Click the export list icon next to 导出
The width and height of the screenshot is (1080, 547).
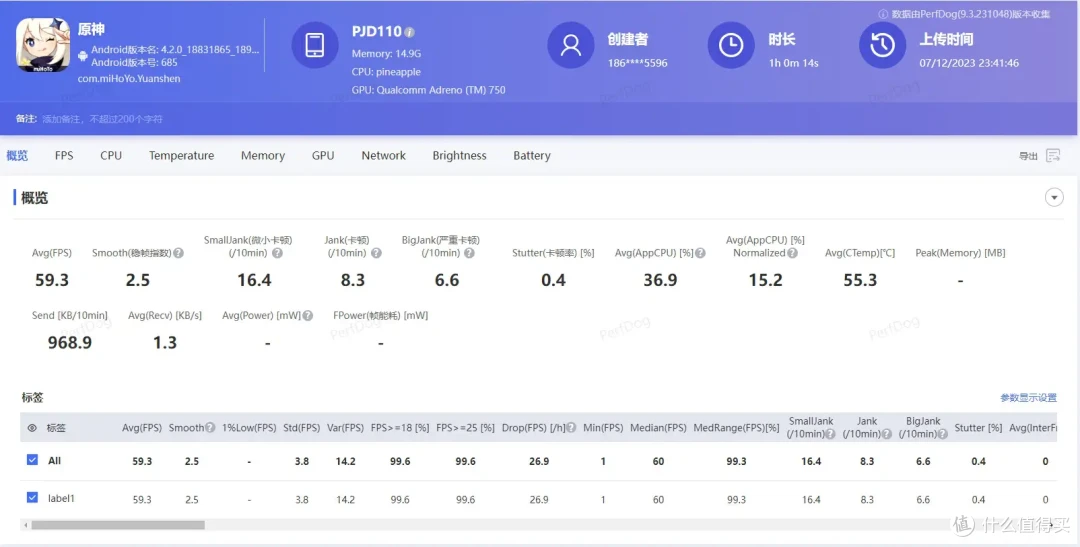pos(1053,156)
